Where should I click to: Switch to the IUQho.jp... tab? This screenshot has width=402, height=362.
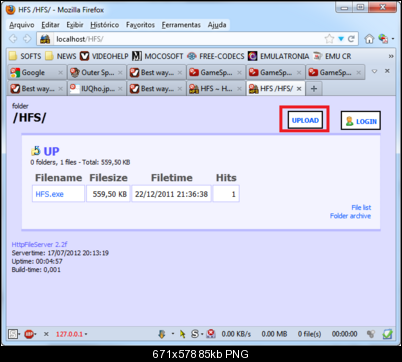tap(97, 89)
